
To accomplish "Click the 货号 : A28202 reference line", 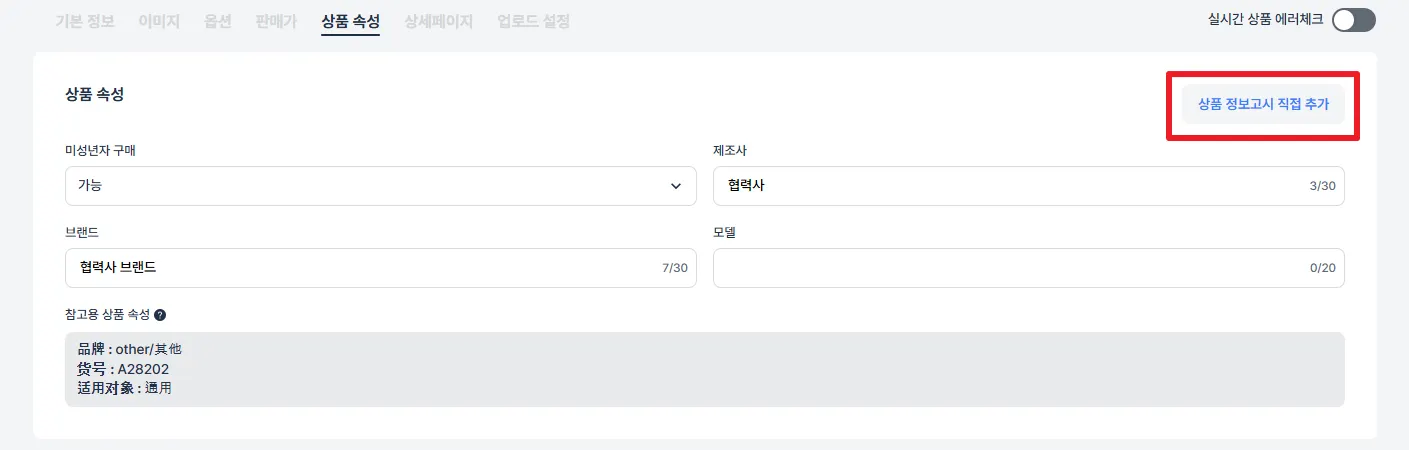I will [123, 369].
